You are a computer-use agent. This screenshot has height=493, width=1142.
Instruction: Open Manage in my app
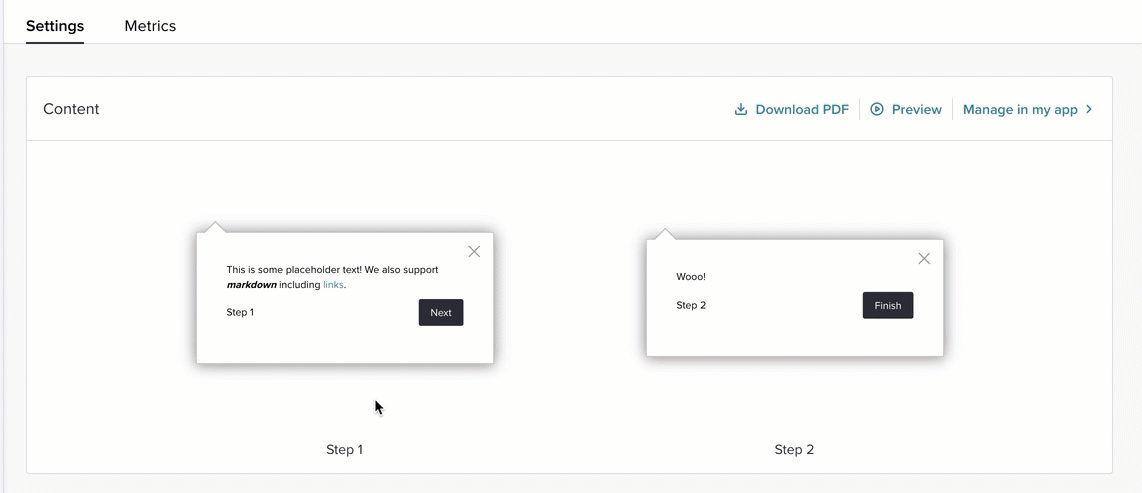pyautogui.click(x=1028, y=109)
